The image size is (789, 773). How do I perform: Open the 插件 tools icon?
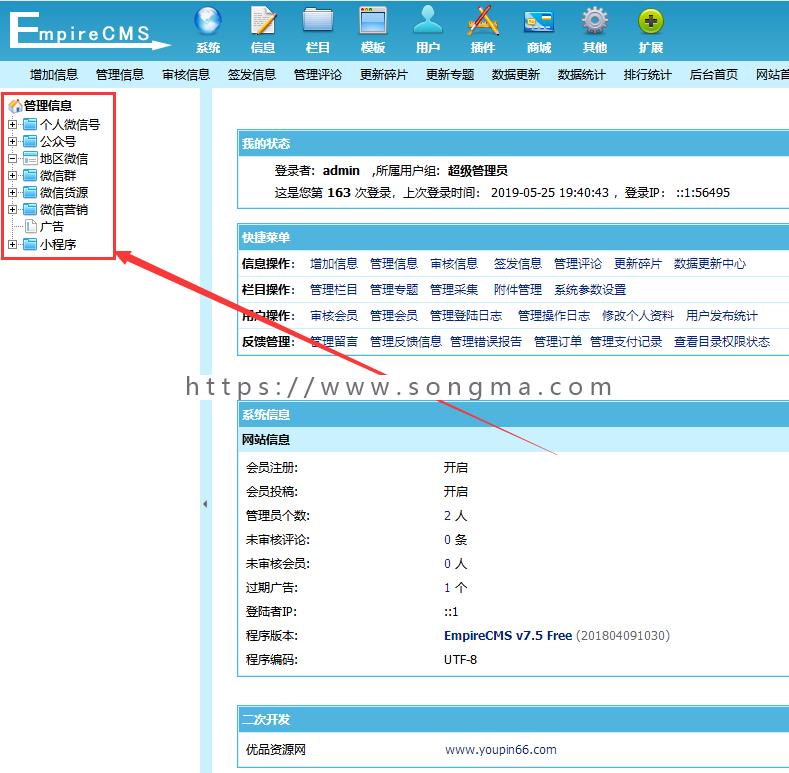[483, 21]
